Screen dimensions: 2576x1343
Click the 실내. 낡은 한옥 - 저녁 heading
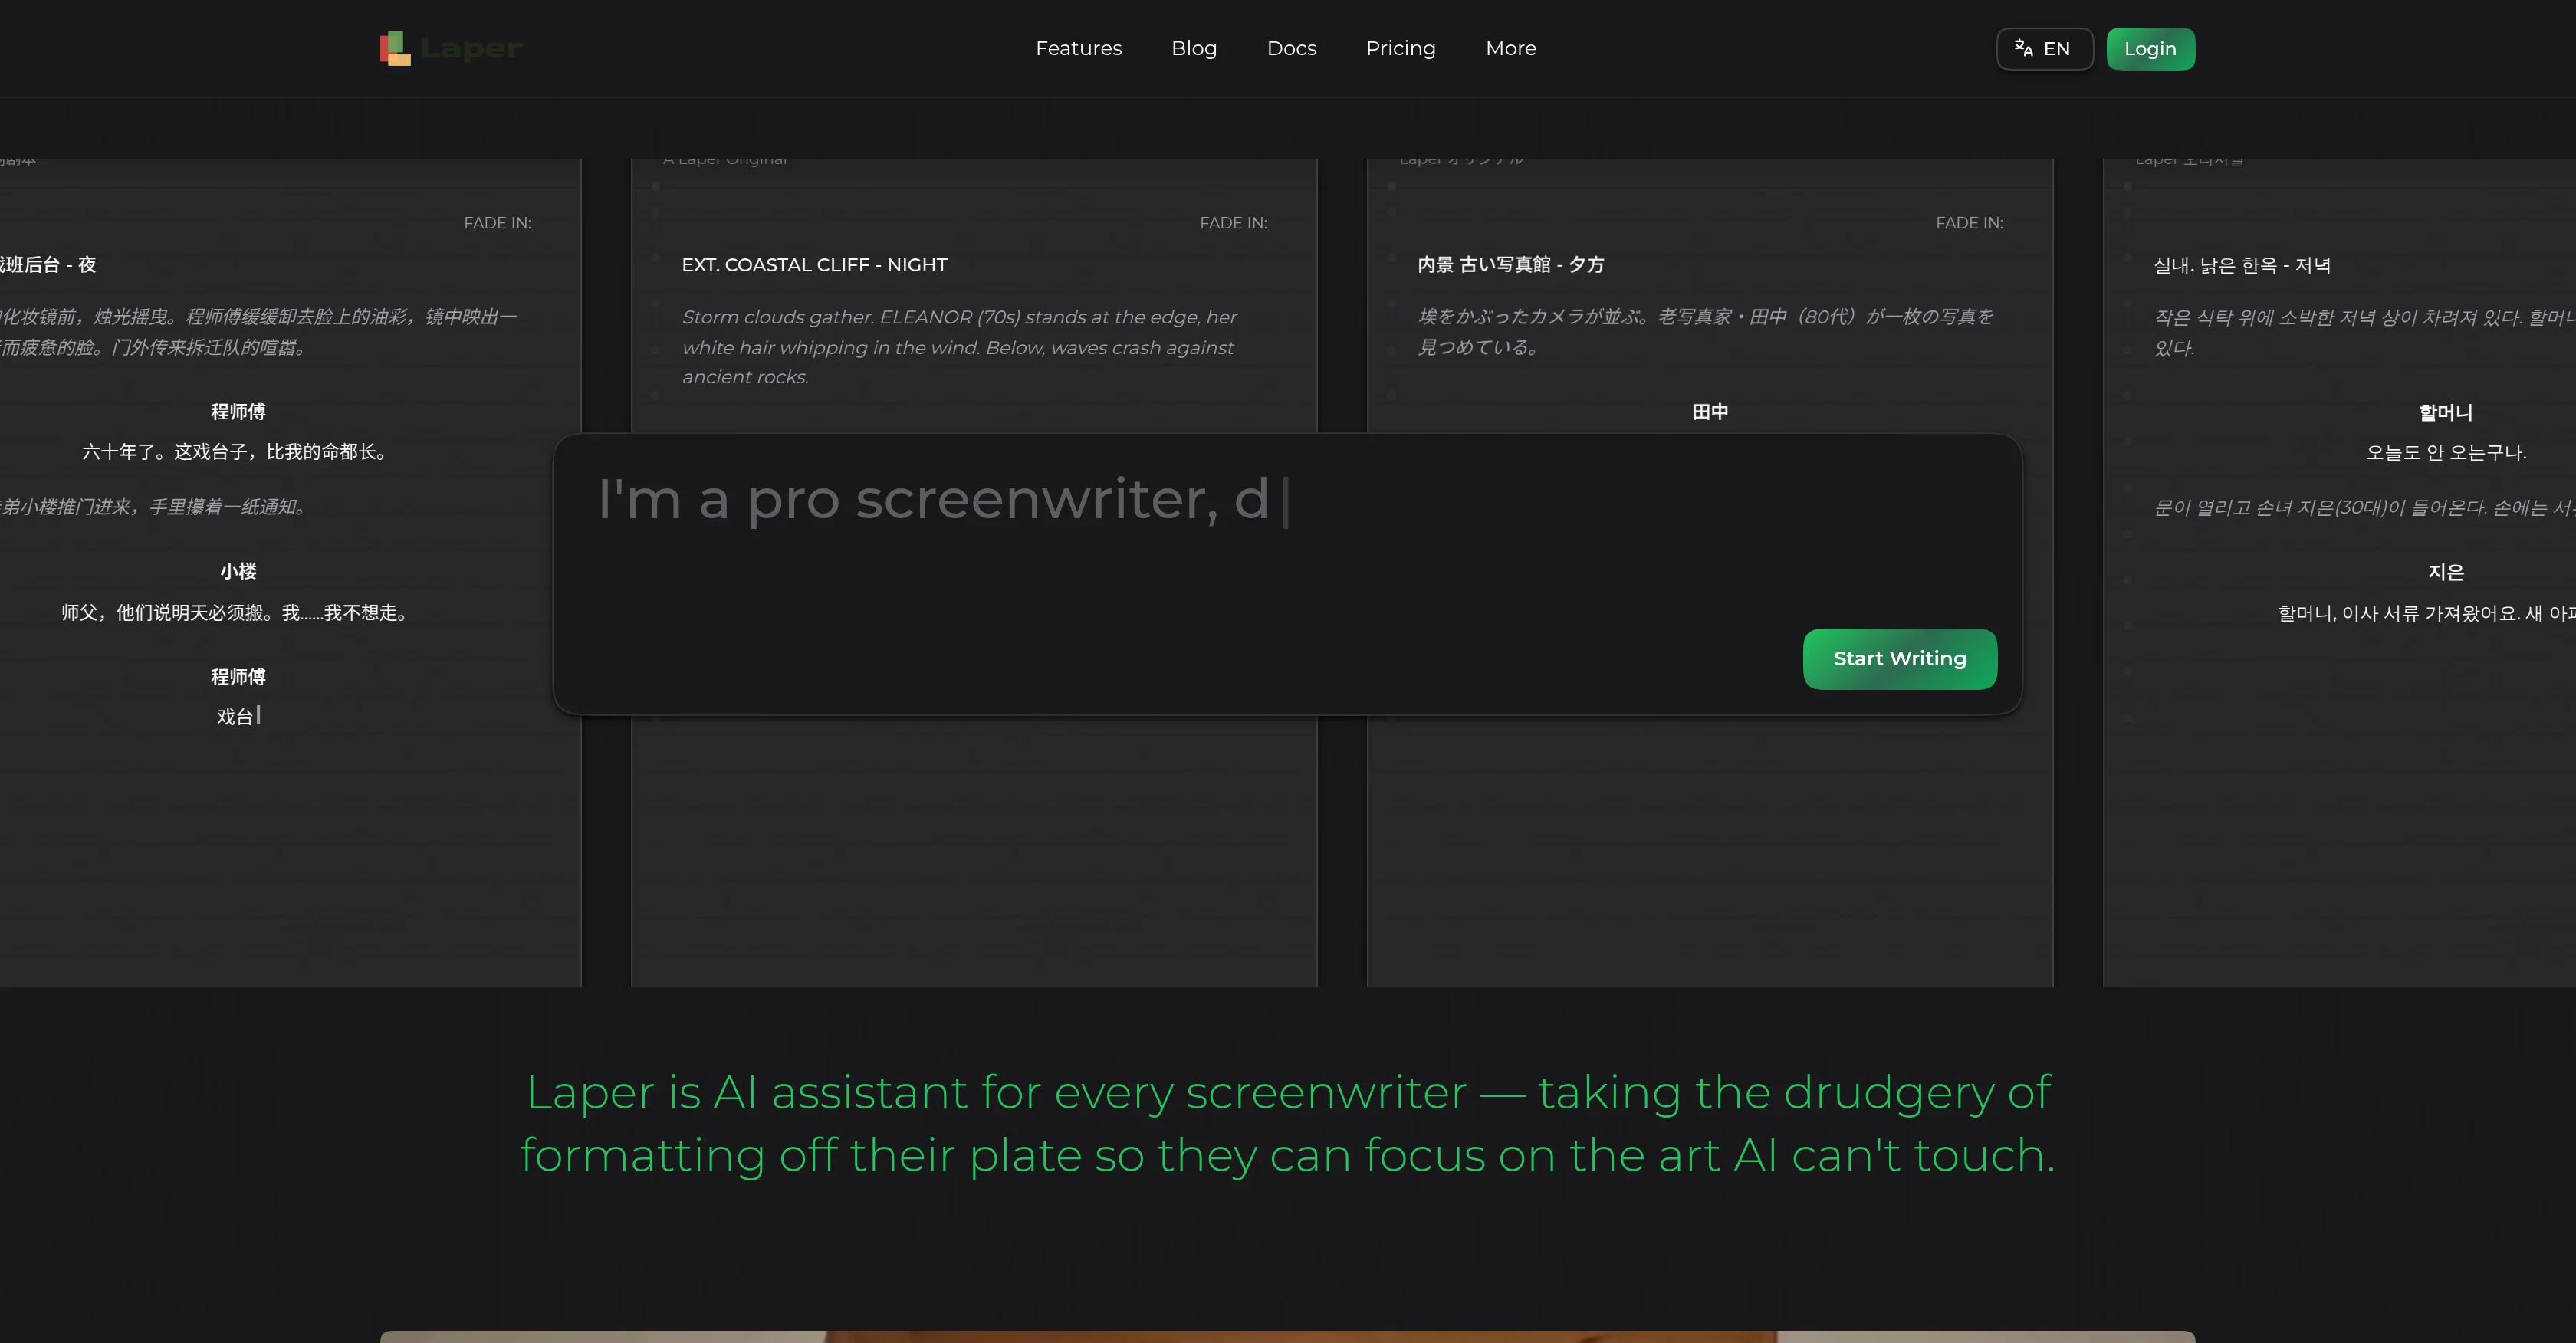2242,265
